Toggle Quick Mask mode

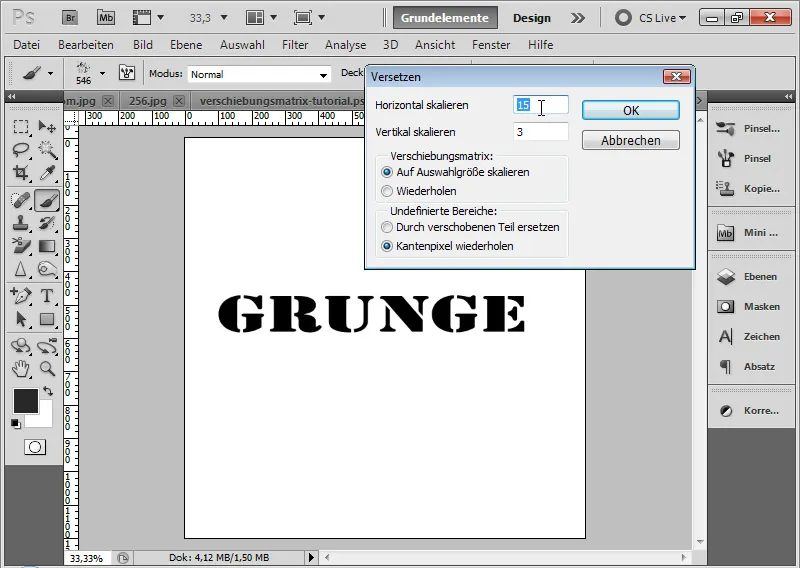point(35,447)
